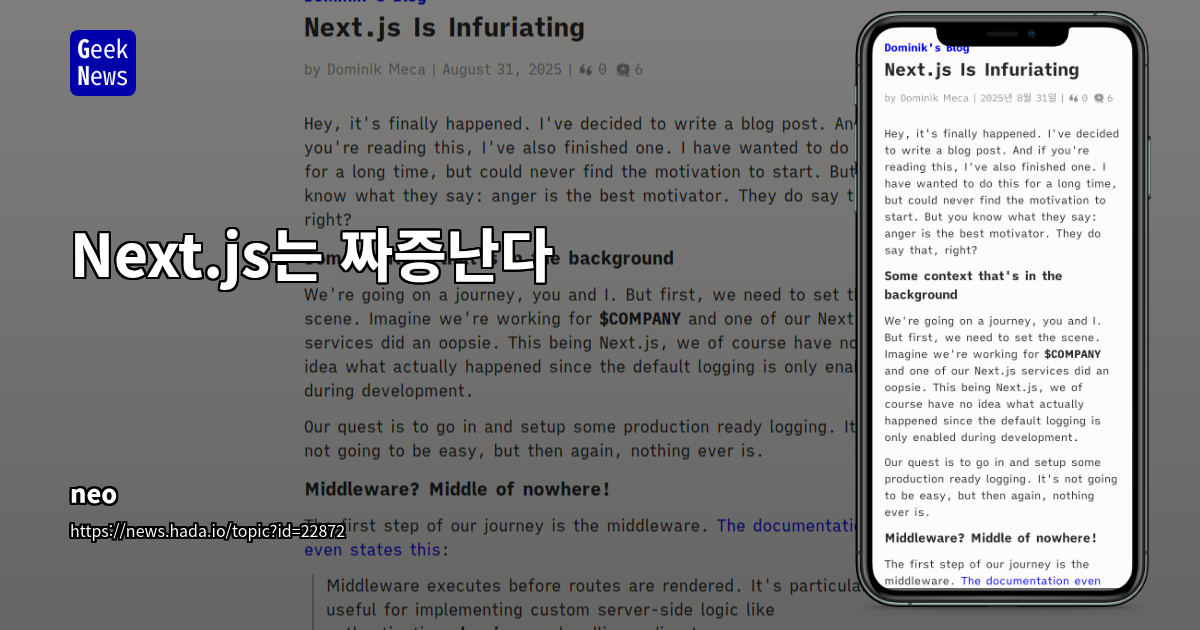Click the phone mockup's notch camera
The width and height of the screenshot is (1200, 630).
[x=1030, y=34]
